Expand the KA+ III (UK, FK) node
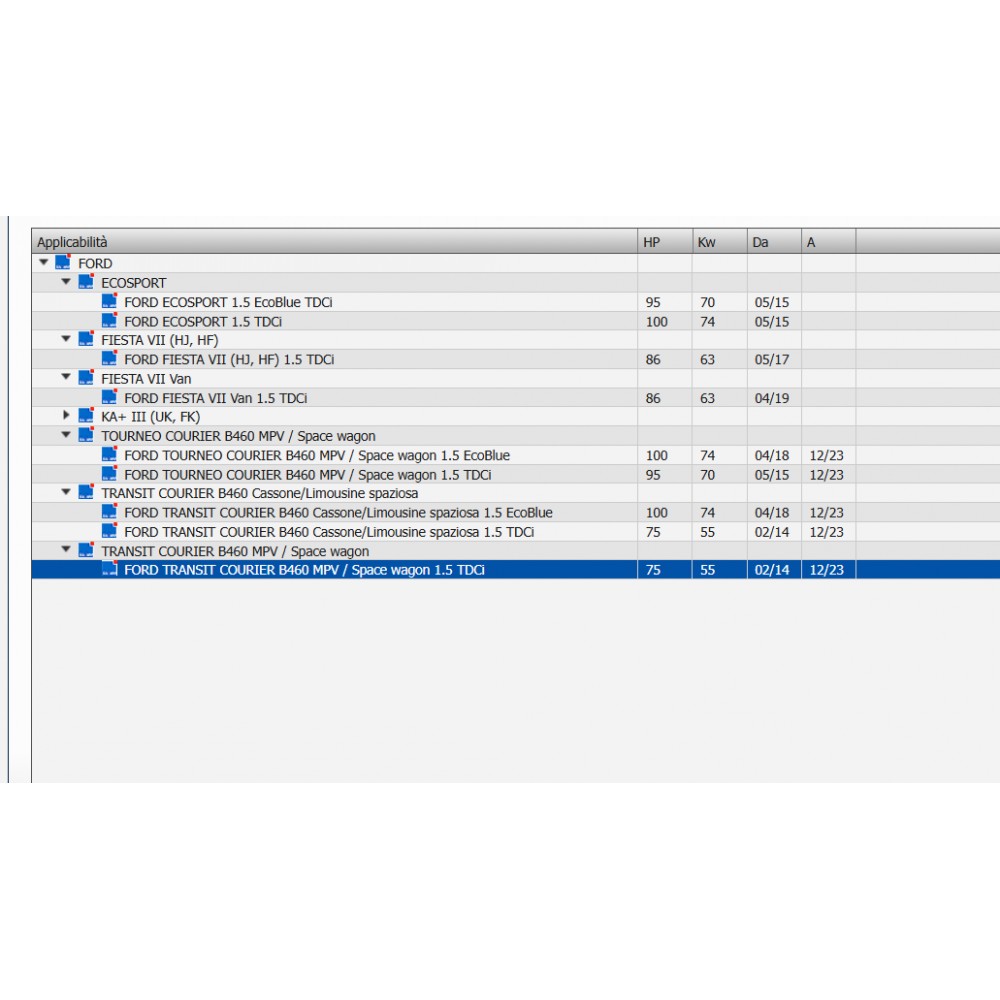 (x=67, y=416)
